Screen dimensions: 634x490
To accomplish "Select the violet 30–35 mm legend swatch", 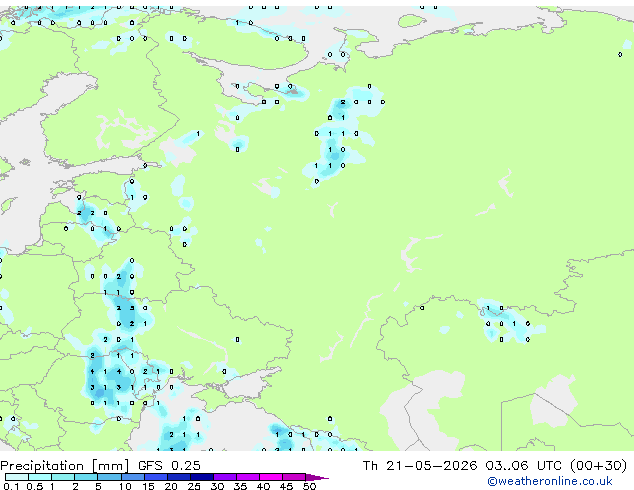I will pos(224,477).
